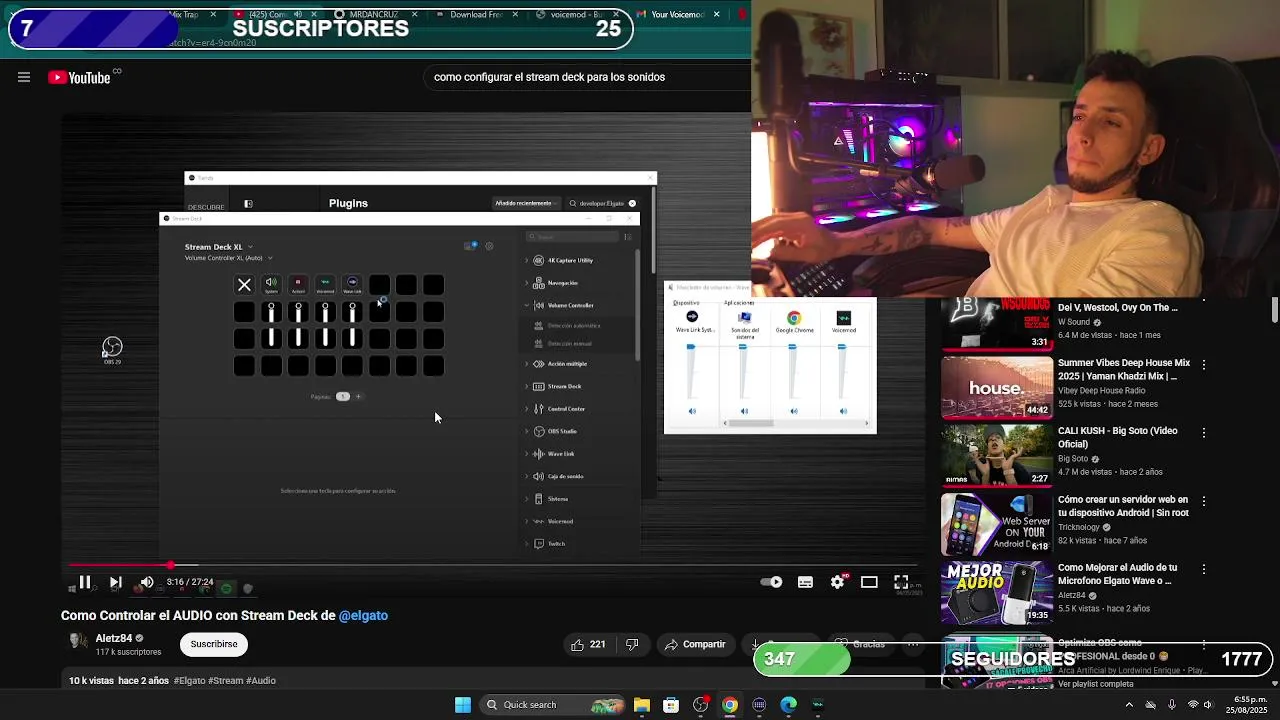Toggle subtitles on the player
Viewport: 1280px width, 720px height.
pyautogui.click(x=805, y=582)
